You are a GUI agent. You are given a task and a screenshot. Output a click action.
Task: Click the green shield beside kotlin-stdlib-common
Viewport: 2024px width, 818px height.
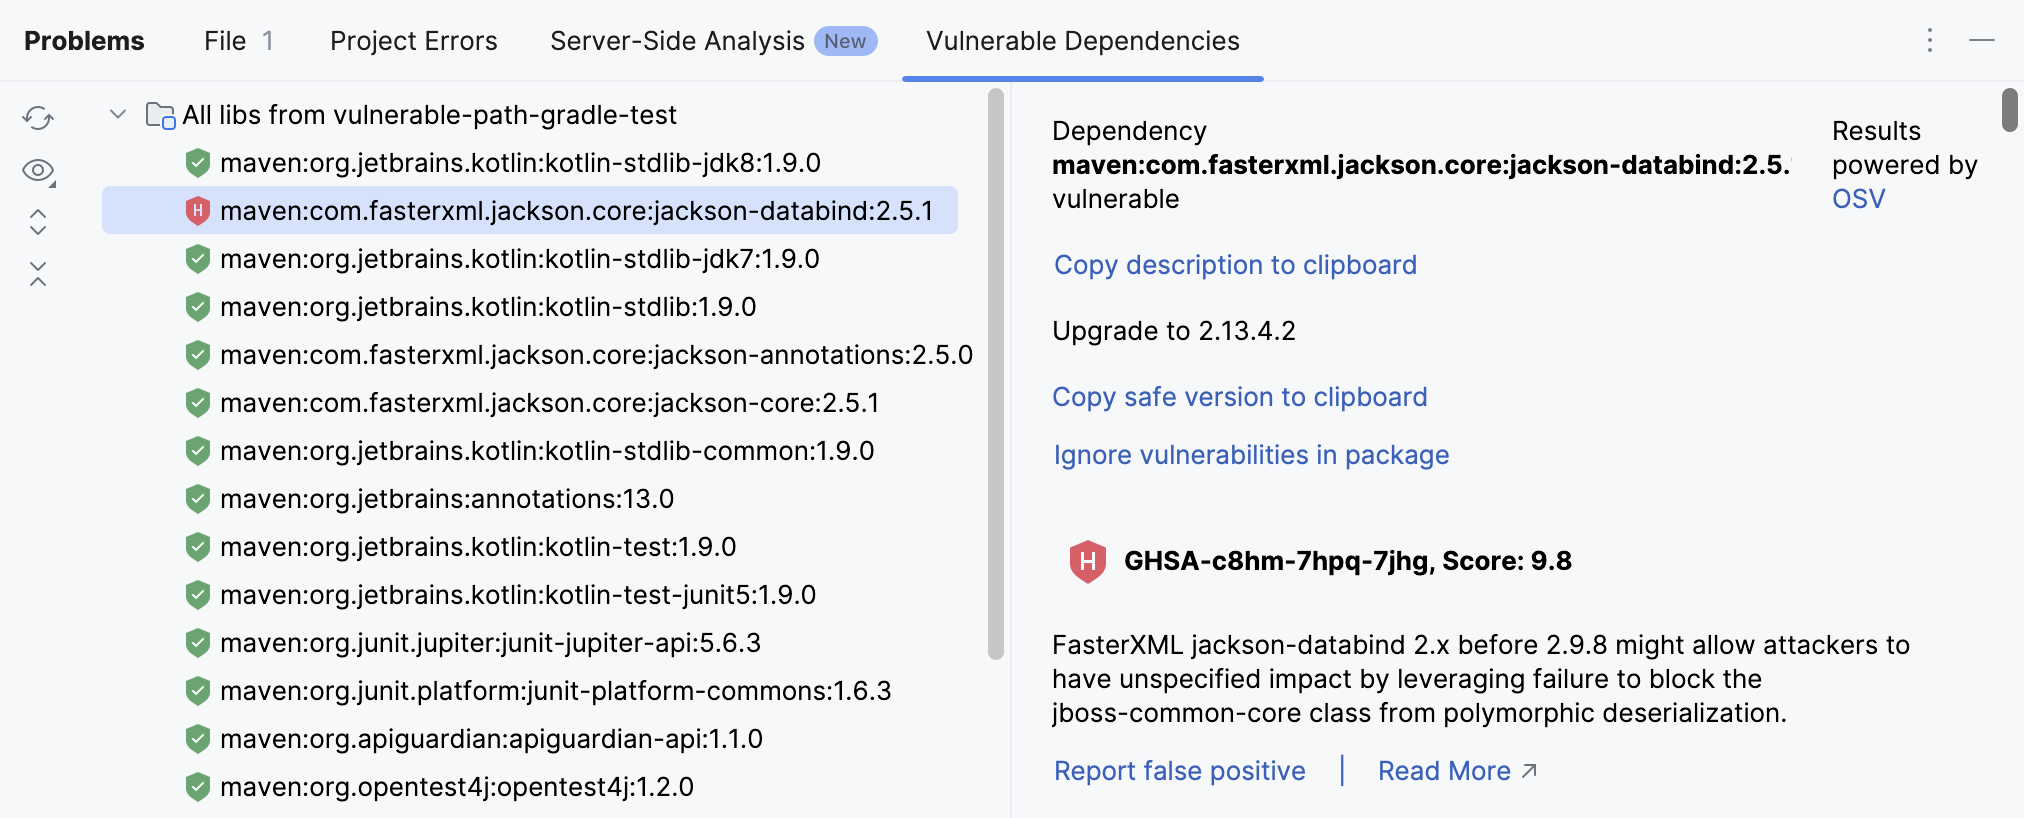pos(198,451)
